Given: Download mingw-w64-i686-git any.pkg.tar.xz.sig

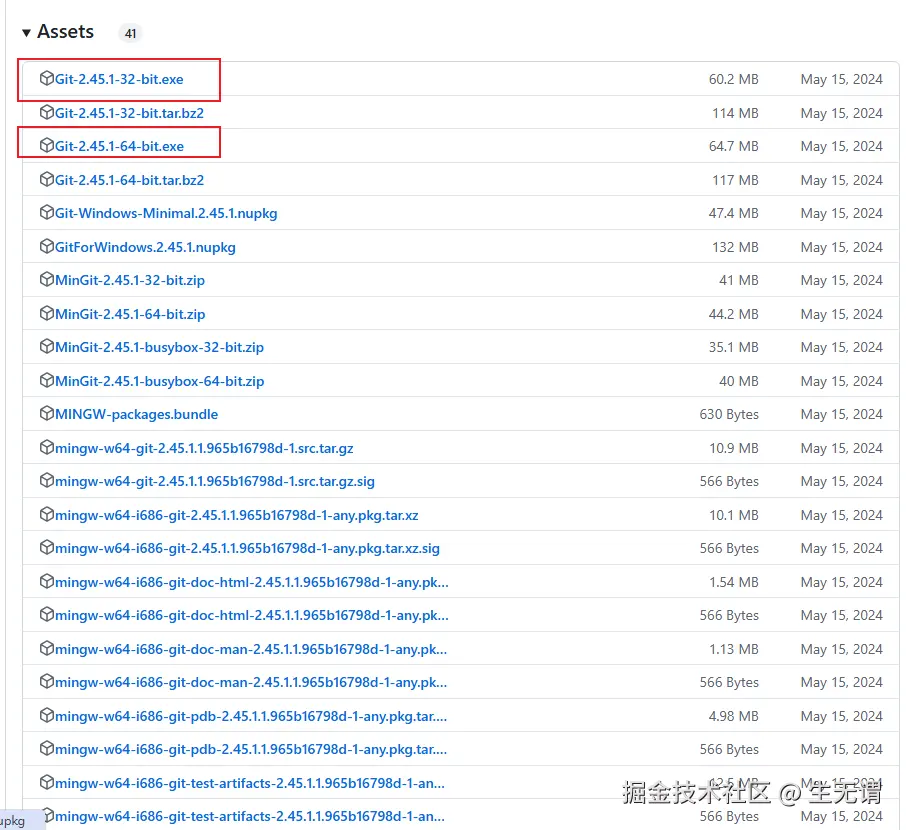Looking at the screenshot, I should click(247, 549).
